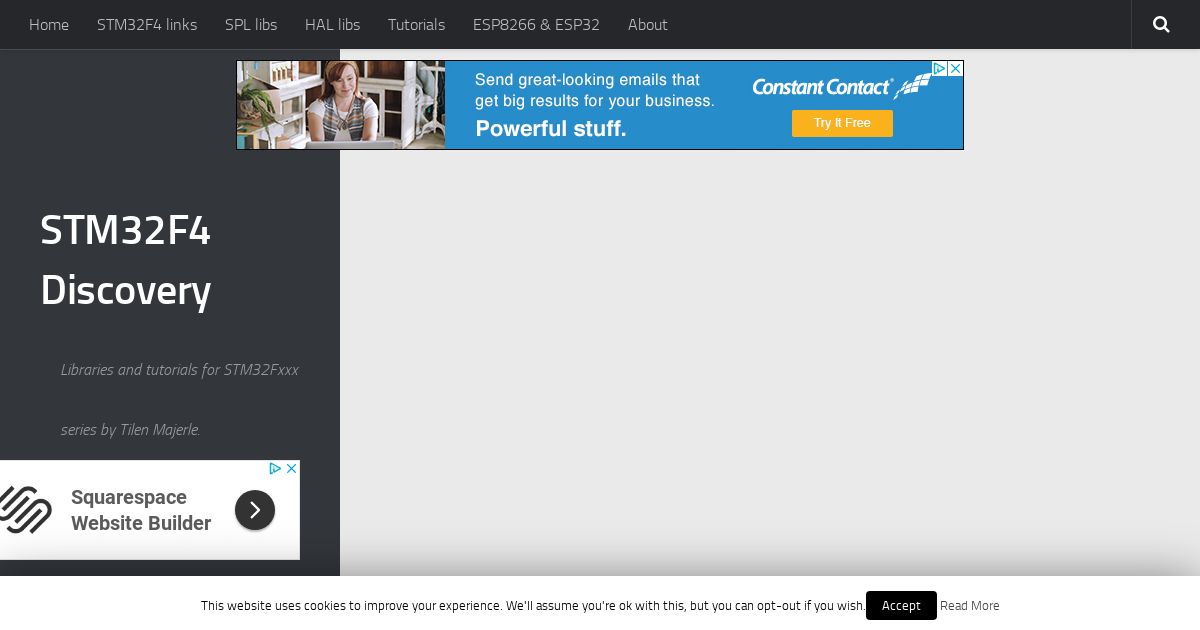Viewport: 1200px width, 630px height.
Task: Click 'series by Tilen Majerle.' text
Action: point(131,430)
